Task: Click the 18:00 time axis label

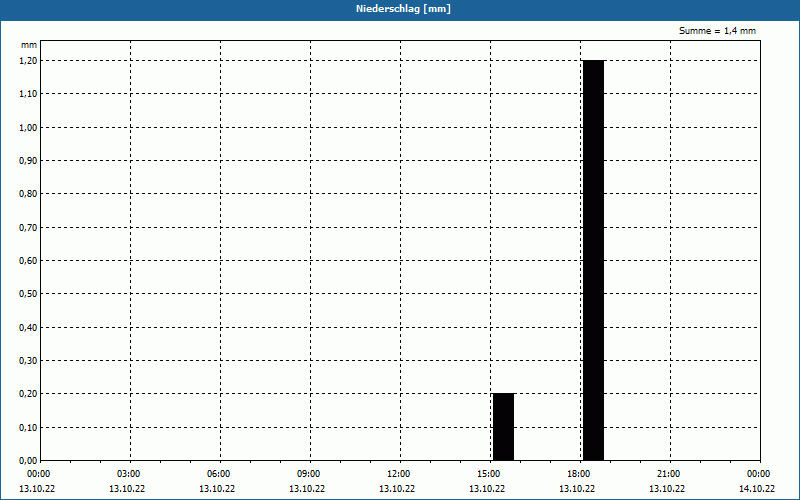Action: click(x=579, y=474)
